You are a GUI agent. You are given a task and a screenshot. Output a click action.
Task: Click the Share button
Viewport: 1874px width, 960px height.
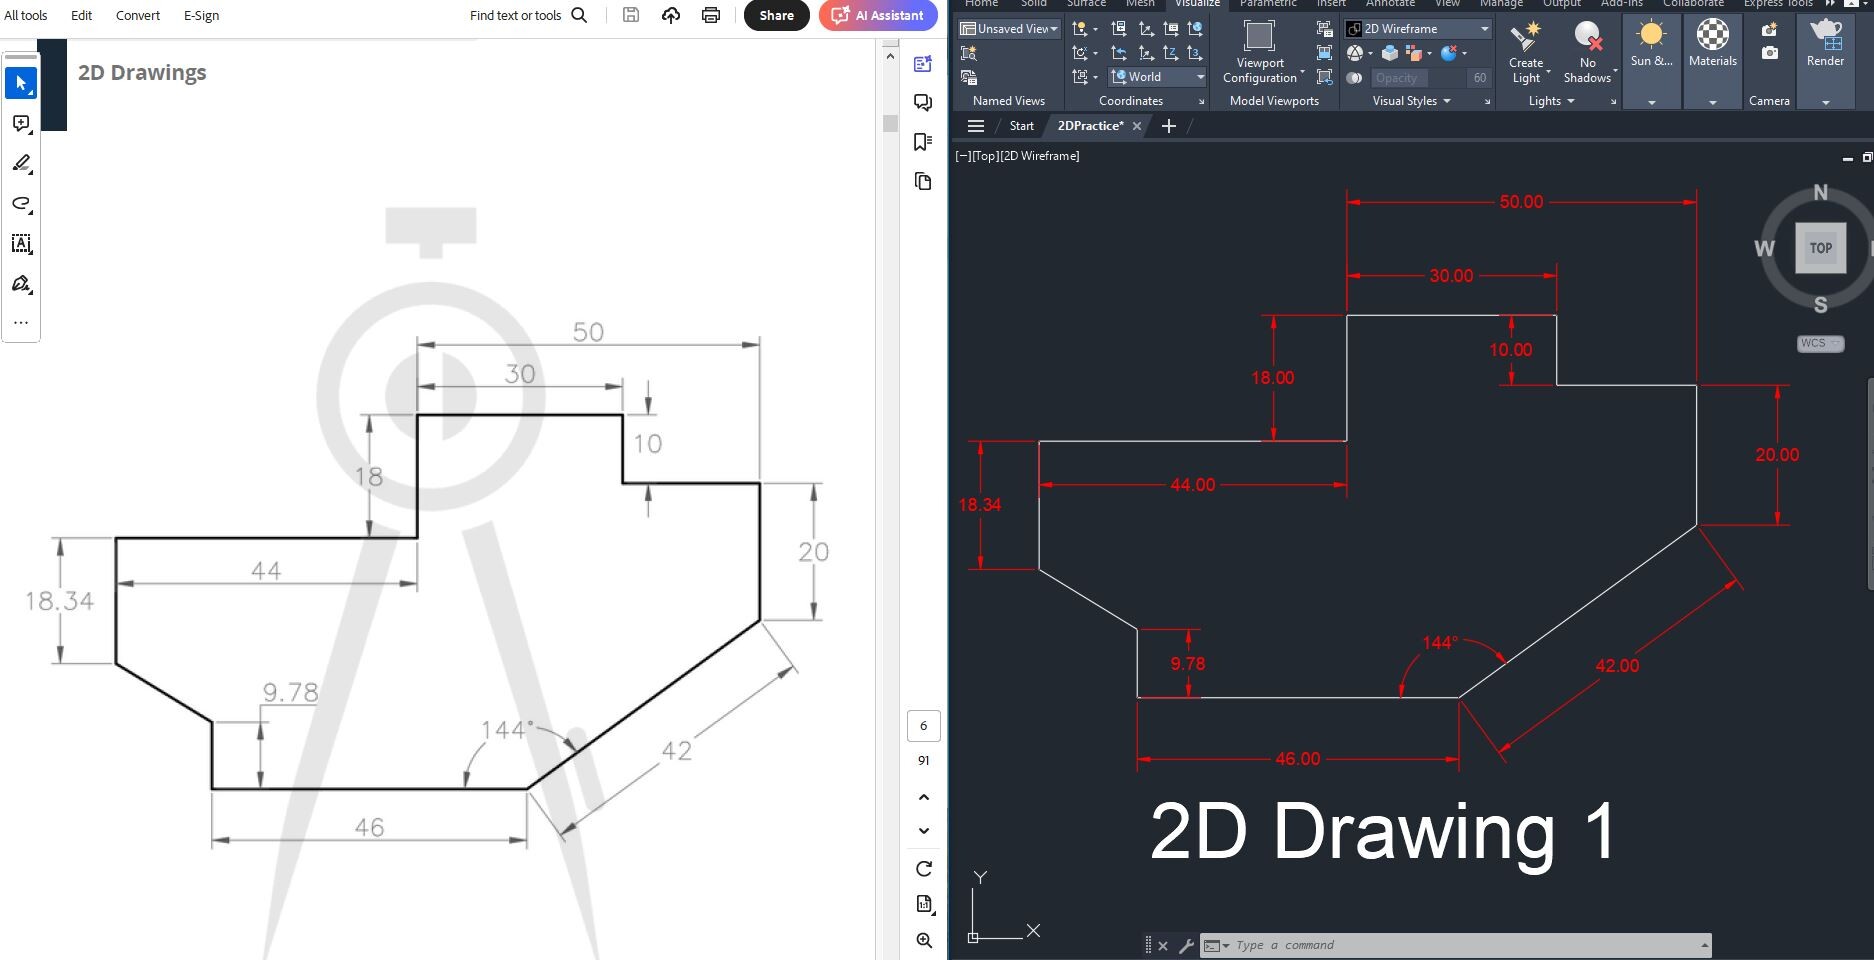coord(776,15)
